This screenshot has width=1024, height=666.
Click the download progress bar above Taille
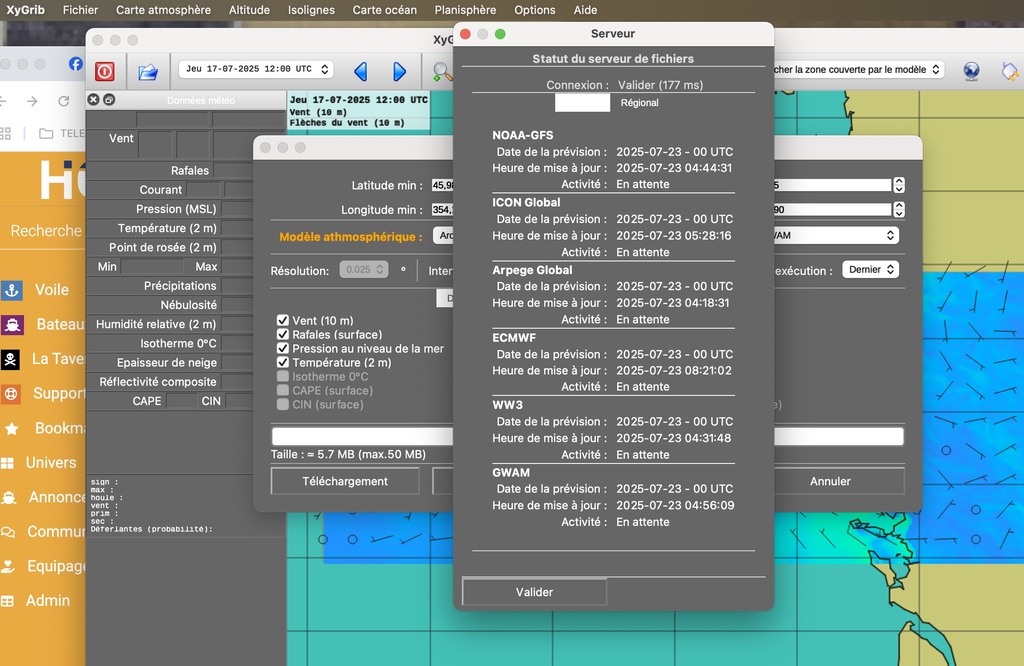pos(362,436)
